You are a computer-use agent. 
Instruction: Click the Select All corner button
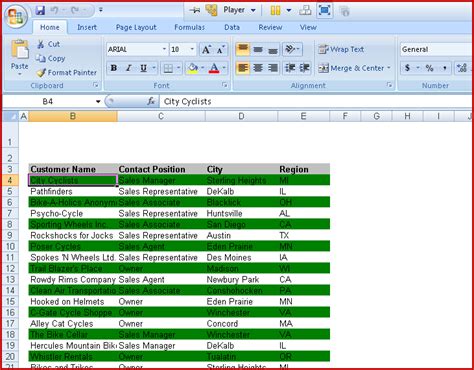[x=11, y=116]
